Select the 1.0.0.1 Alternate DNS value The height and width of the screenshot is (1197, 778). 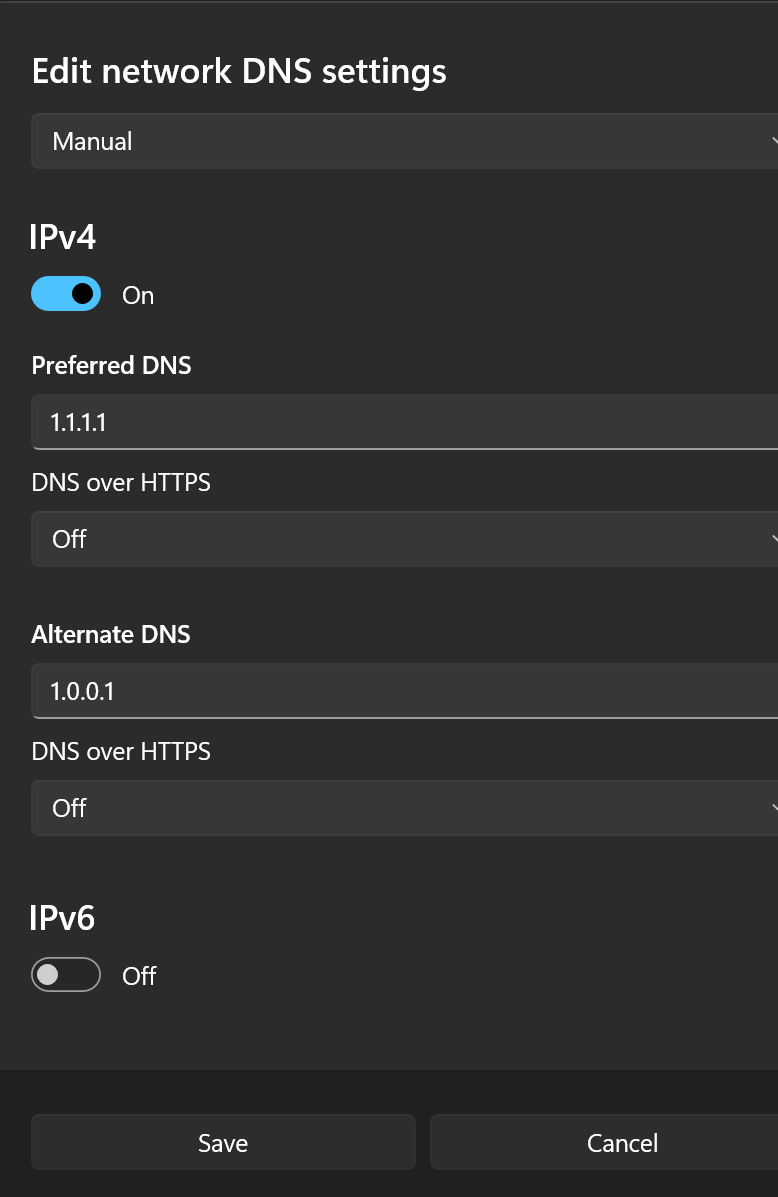(80, 691)
